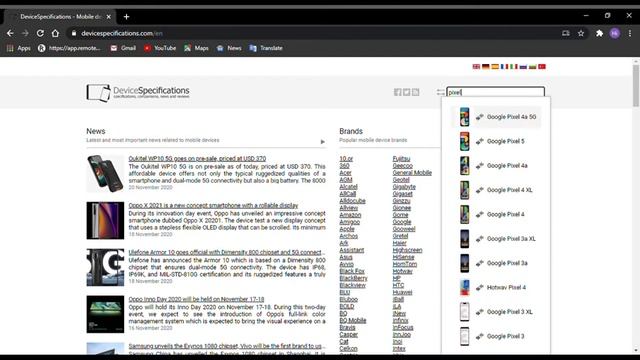Screen dimensions: 640x360
Task: Open the Chrome profile avatar
Action: pyautogui.click(x=615, y=33)
